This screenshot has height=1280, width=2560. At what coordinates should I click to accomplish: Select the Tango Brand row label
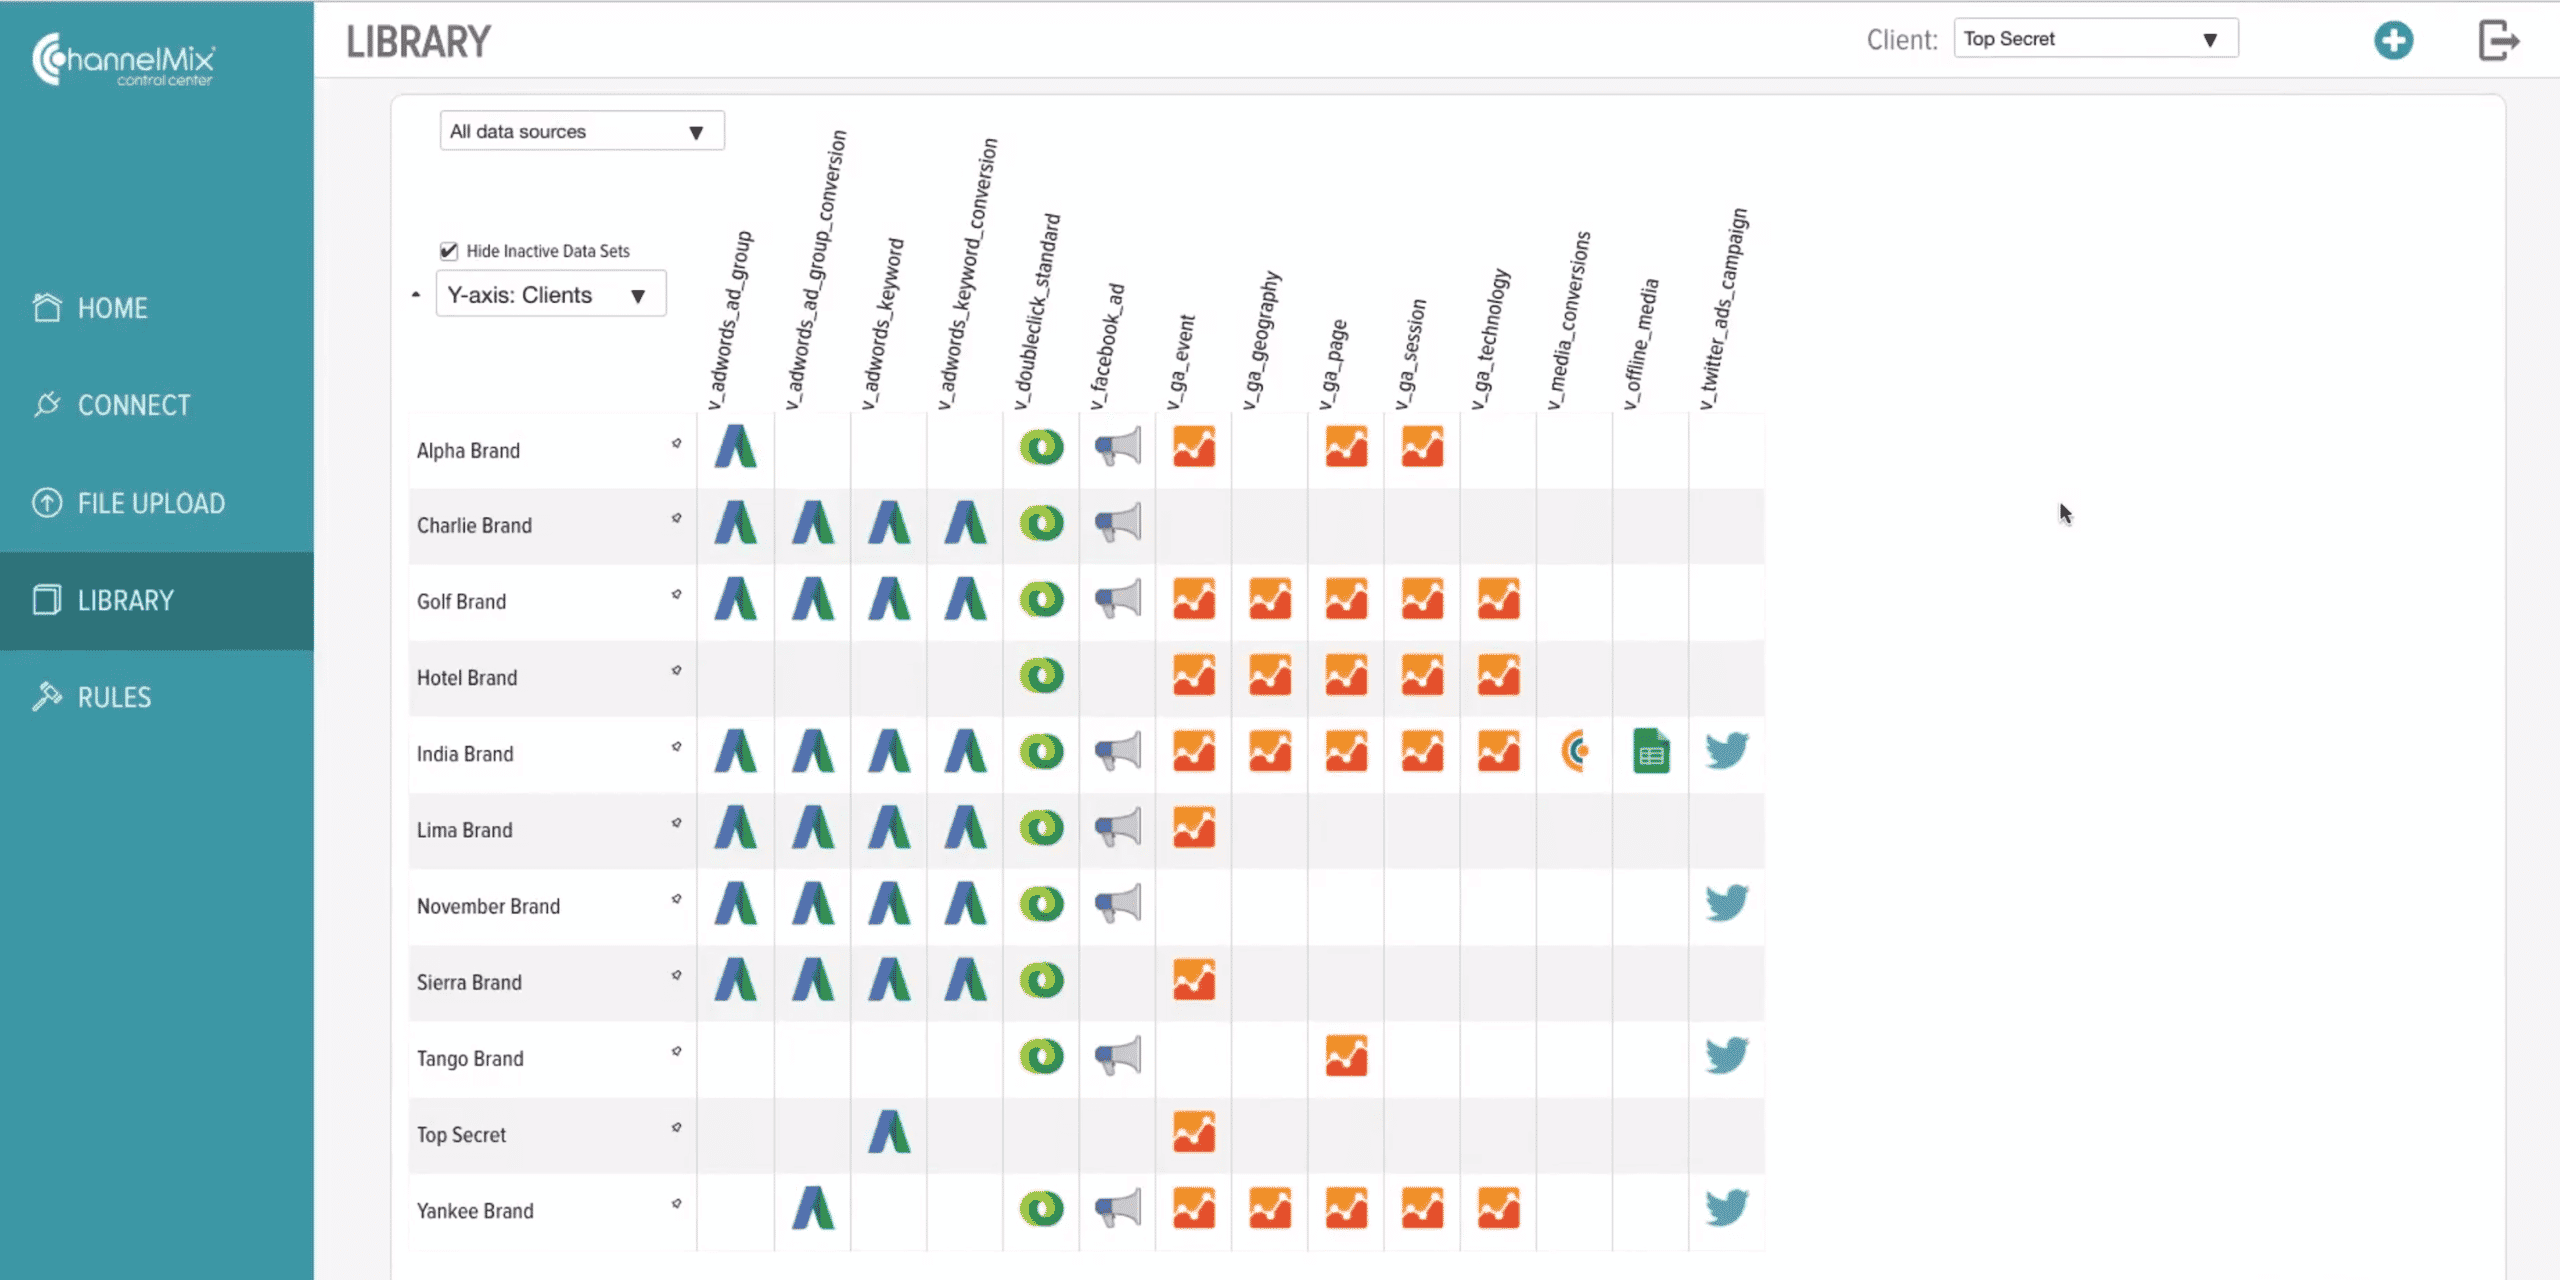point(470,1058)
